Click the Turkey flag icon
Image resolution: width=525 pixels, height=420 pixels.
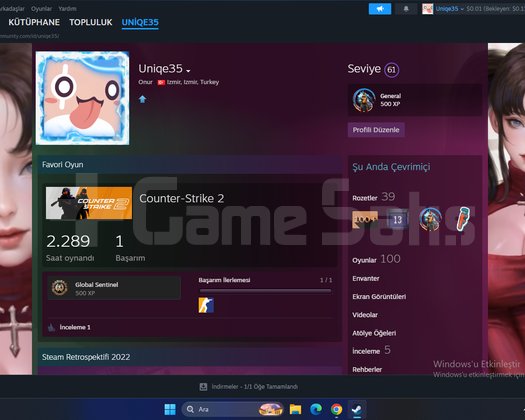[x=161, y=82]
